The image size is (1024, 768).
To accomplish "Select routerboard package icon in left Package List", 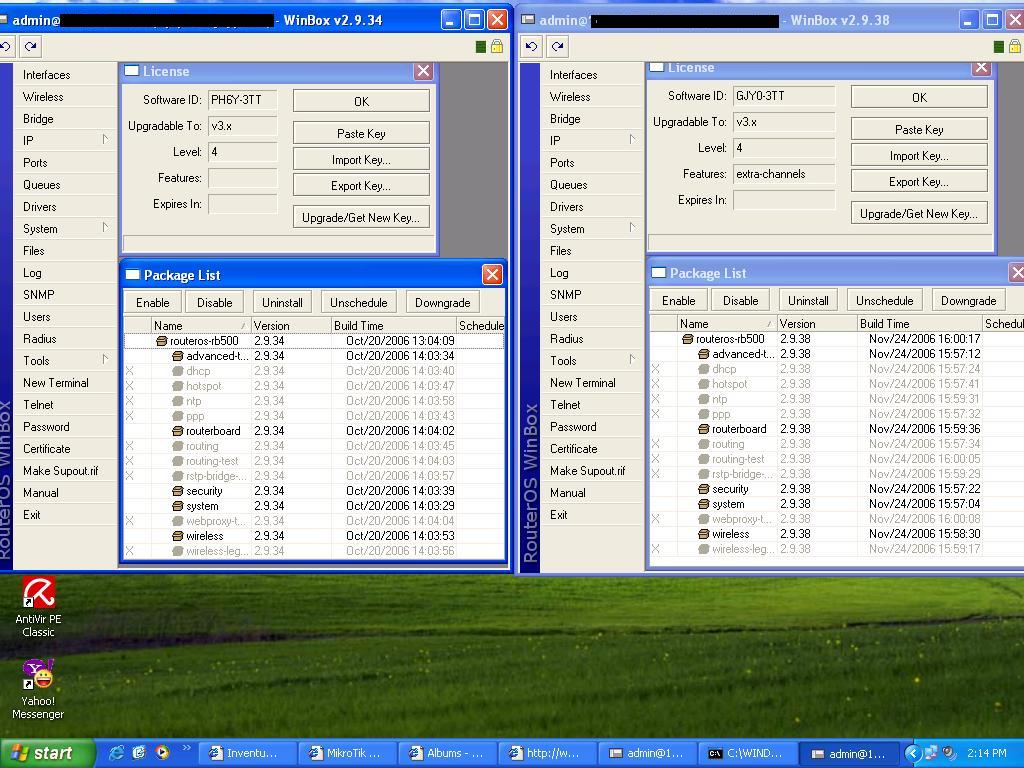I will coord(178,431).
